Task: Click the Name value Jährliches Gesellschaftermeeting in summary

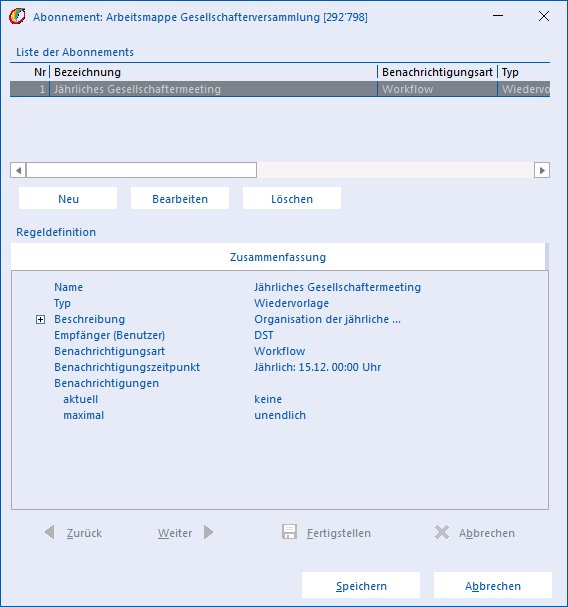Action: coord(337,287)
